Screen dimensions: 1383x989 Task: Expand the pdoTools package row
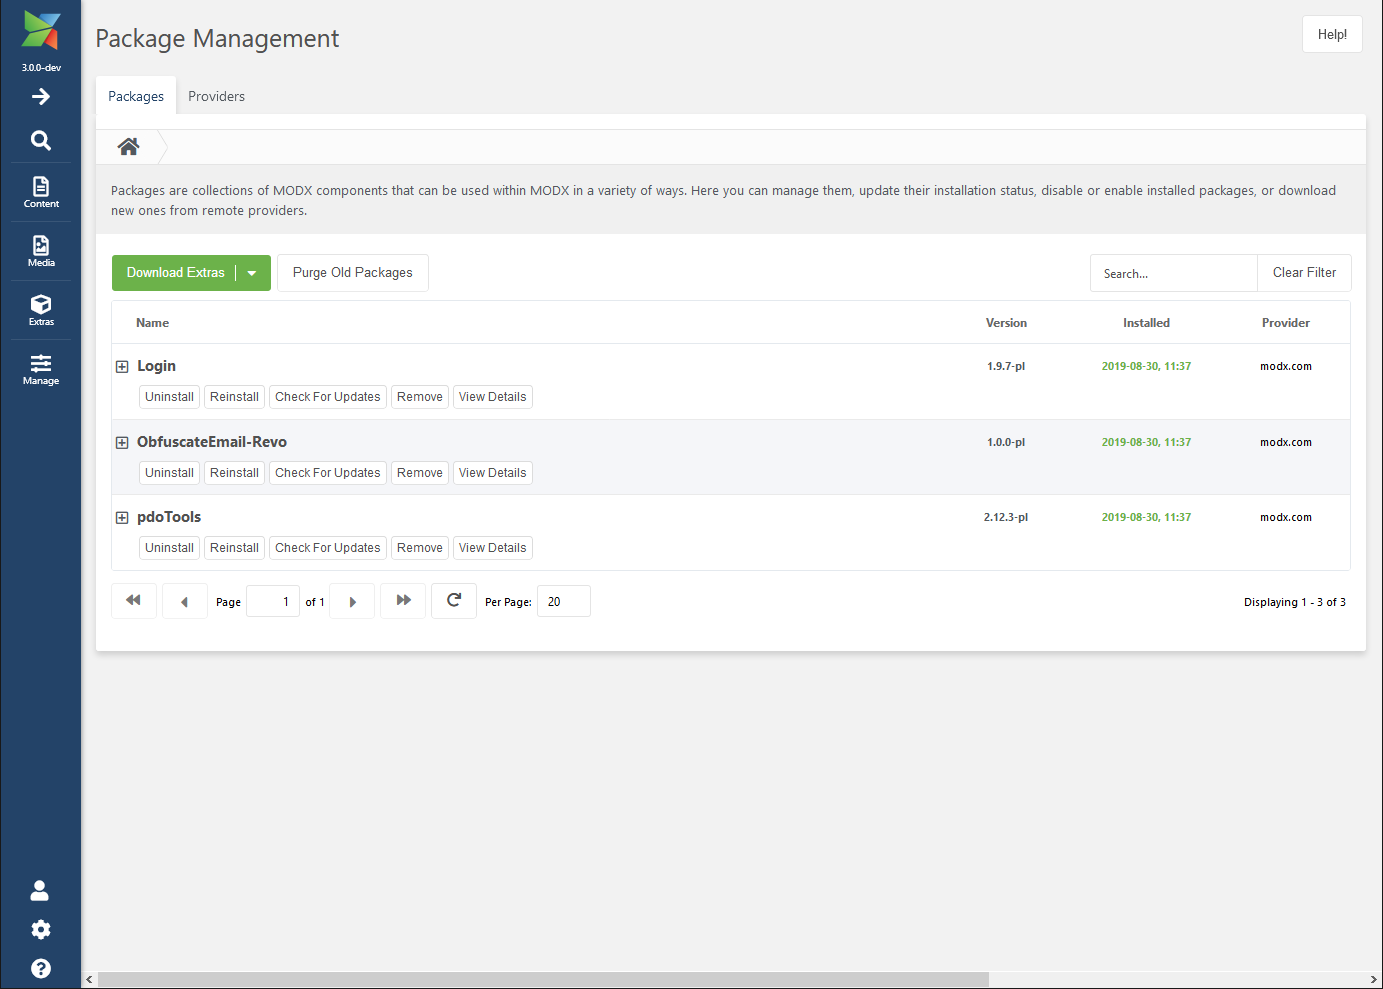pos(122,518)
